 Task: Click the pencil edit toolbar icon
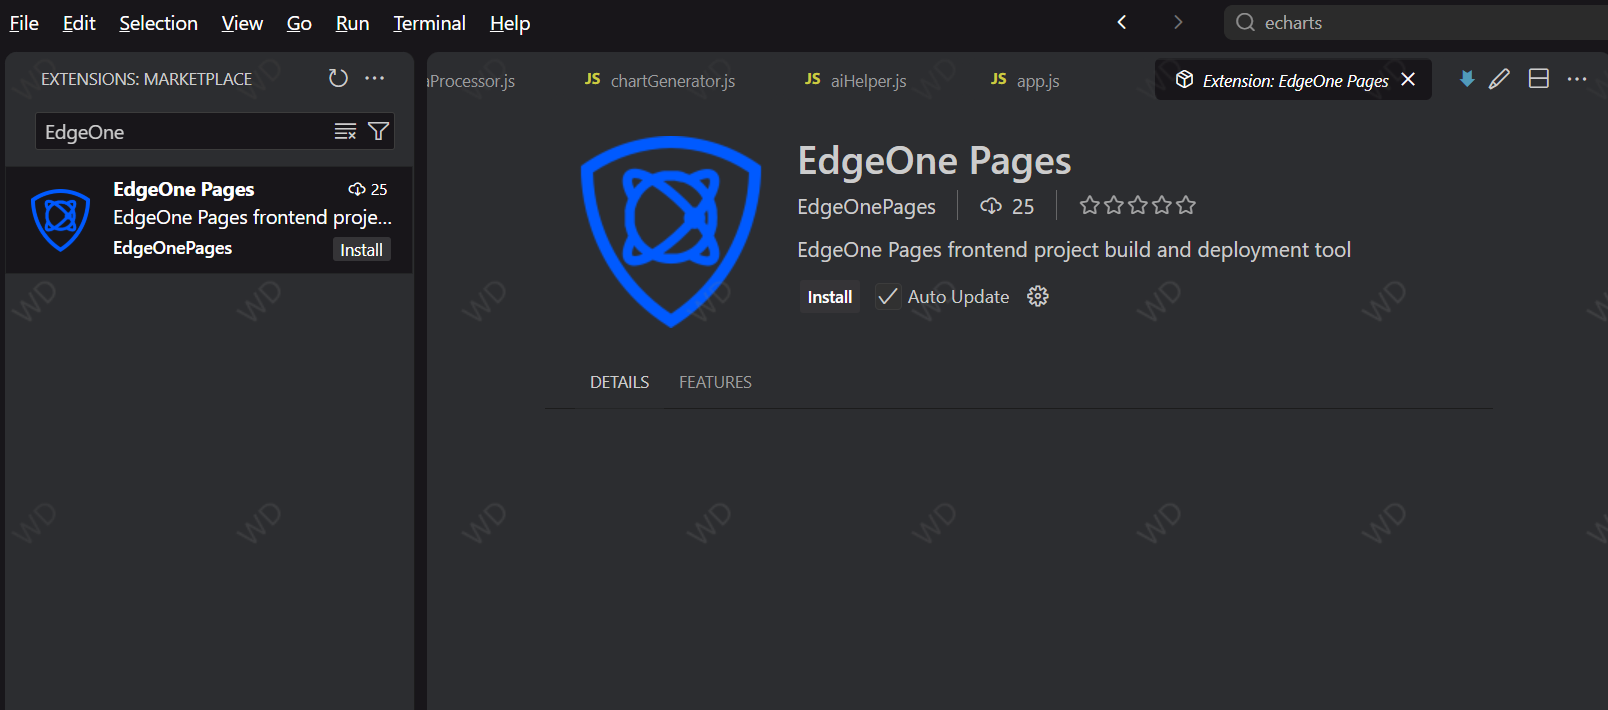[1499, 79]
